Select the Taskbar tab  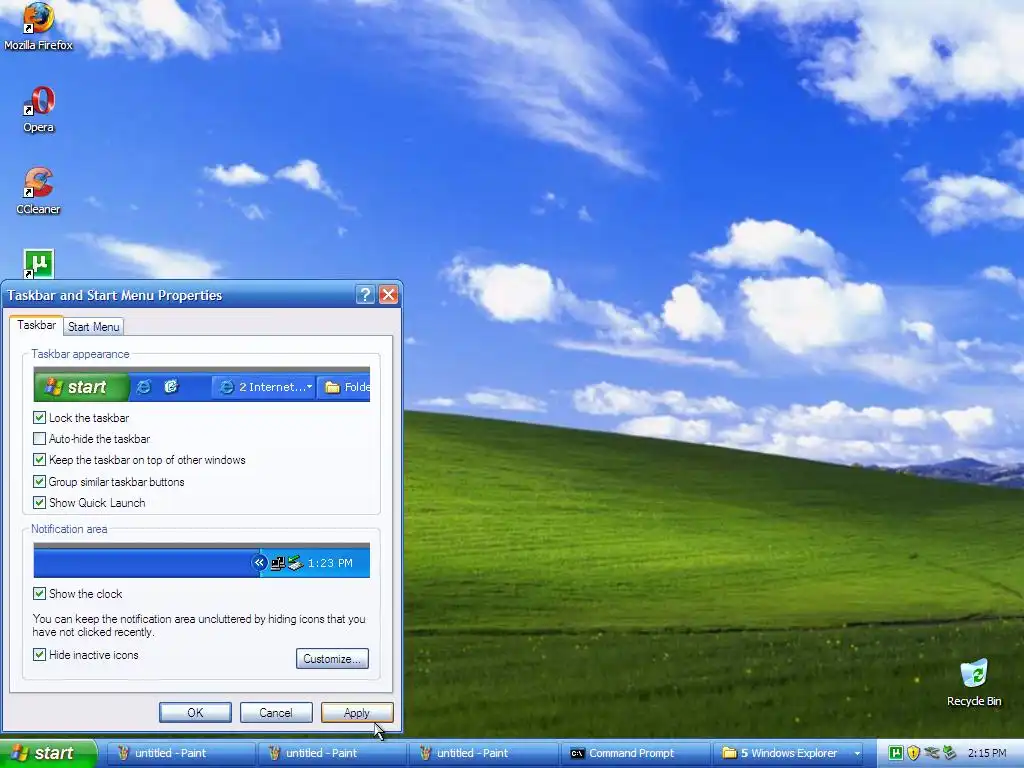37,325
